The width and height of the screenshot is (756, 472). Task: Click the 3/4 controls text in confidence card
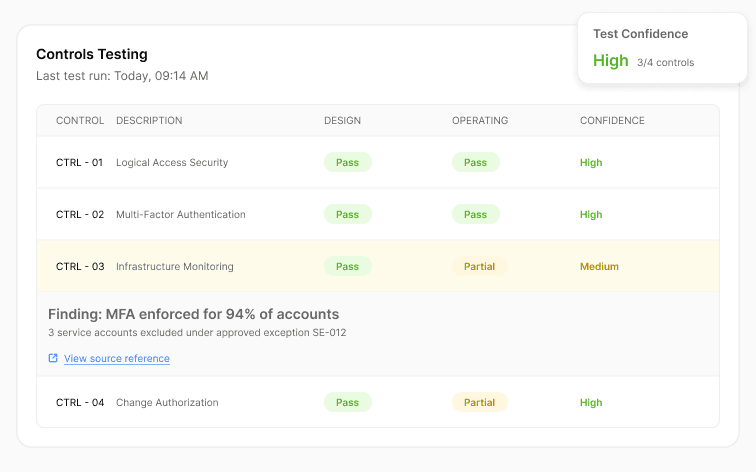coord(665,63)
